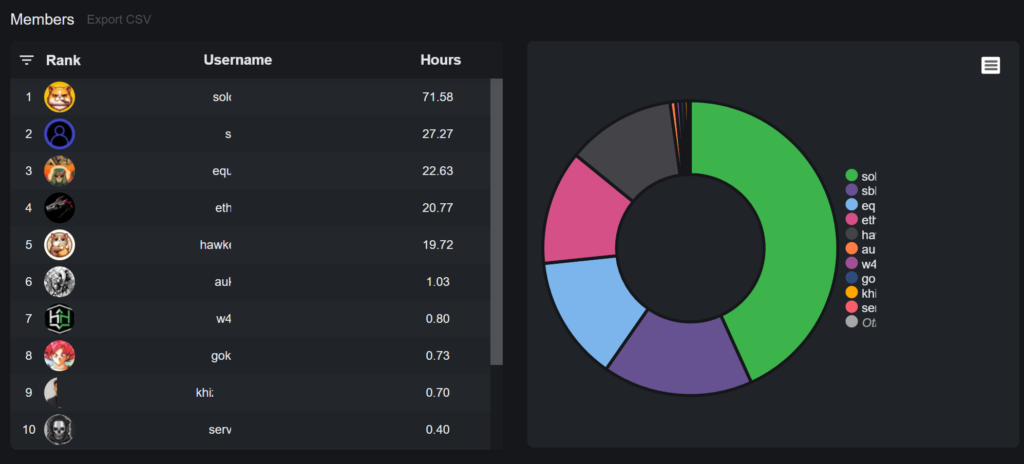
Task: Click username 'hawk' in rank 5 row
Action: click(216, 245)
